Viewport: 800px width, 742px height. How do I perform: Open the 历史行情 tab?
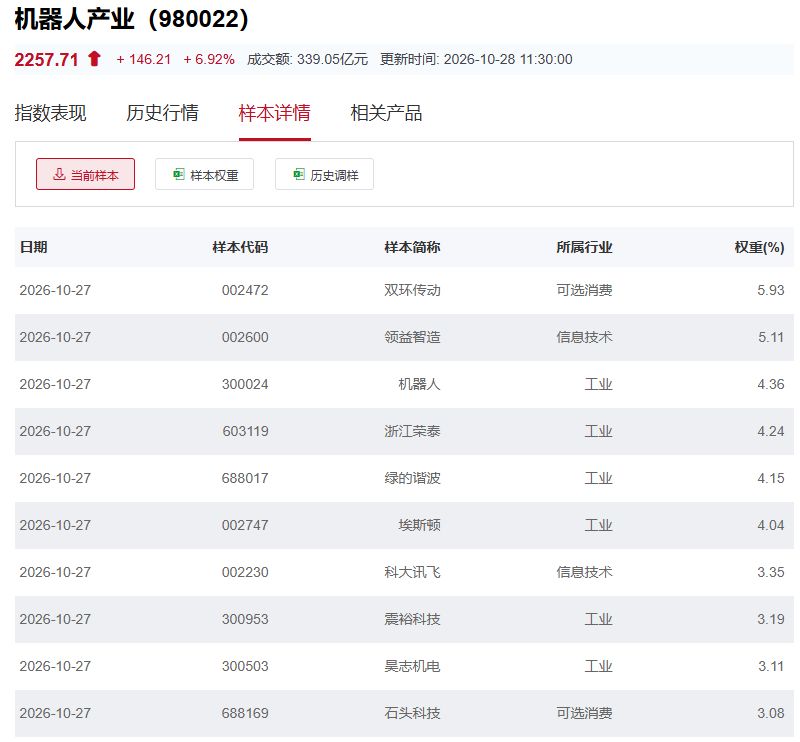click(x=162, y=113)
